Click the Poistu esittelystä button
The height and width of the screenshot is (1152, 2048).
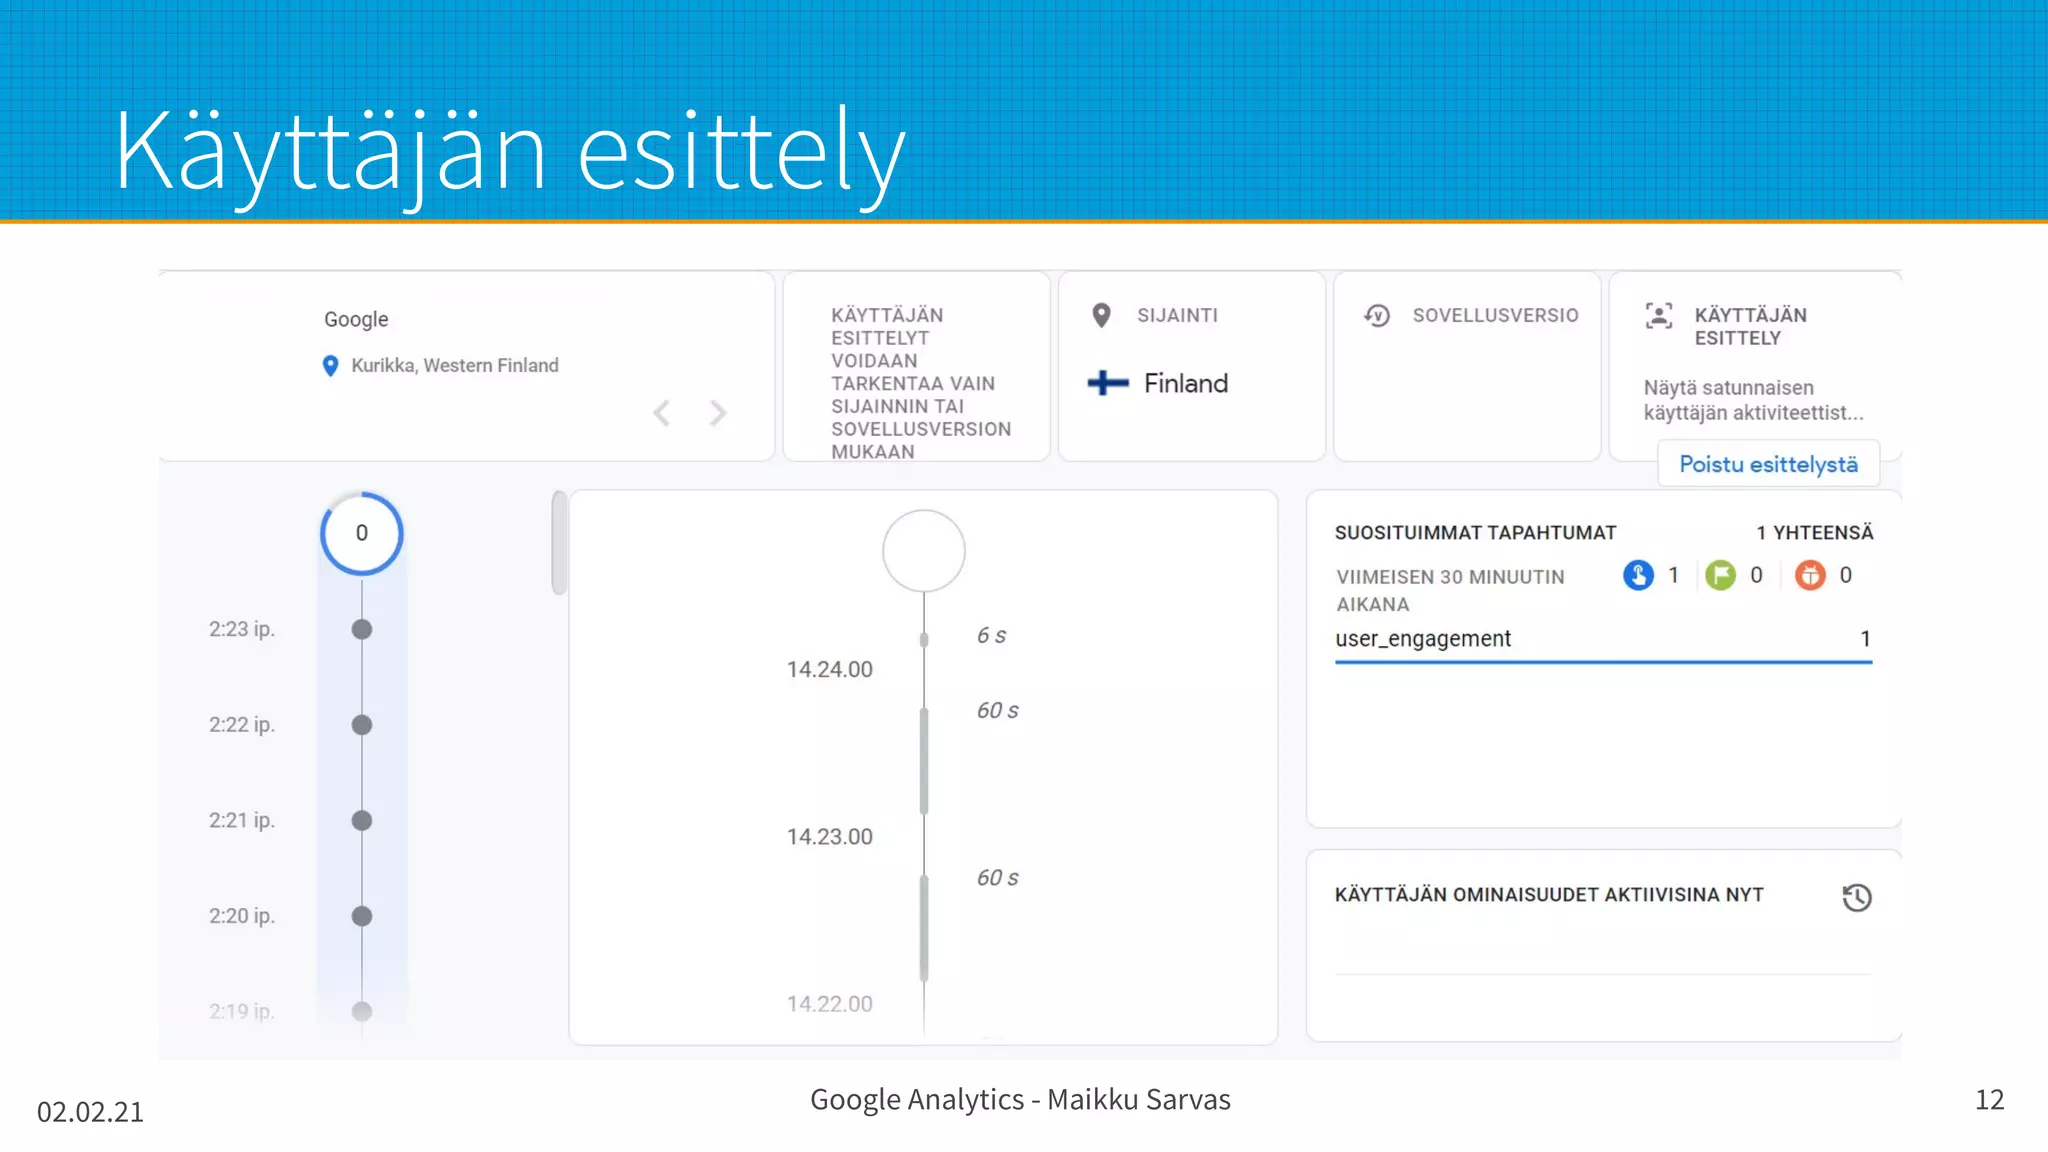coord(1768,464)
